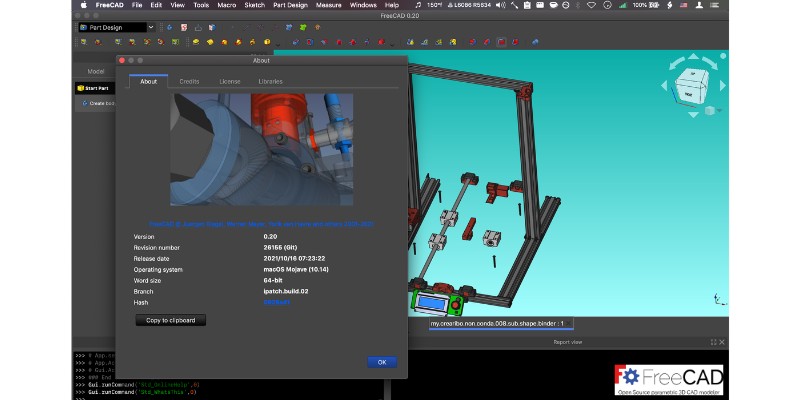Rotate view up with navigation cube top arrow
This screenshot has height=400, width=800.
[693, 56]
